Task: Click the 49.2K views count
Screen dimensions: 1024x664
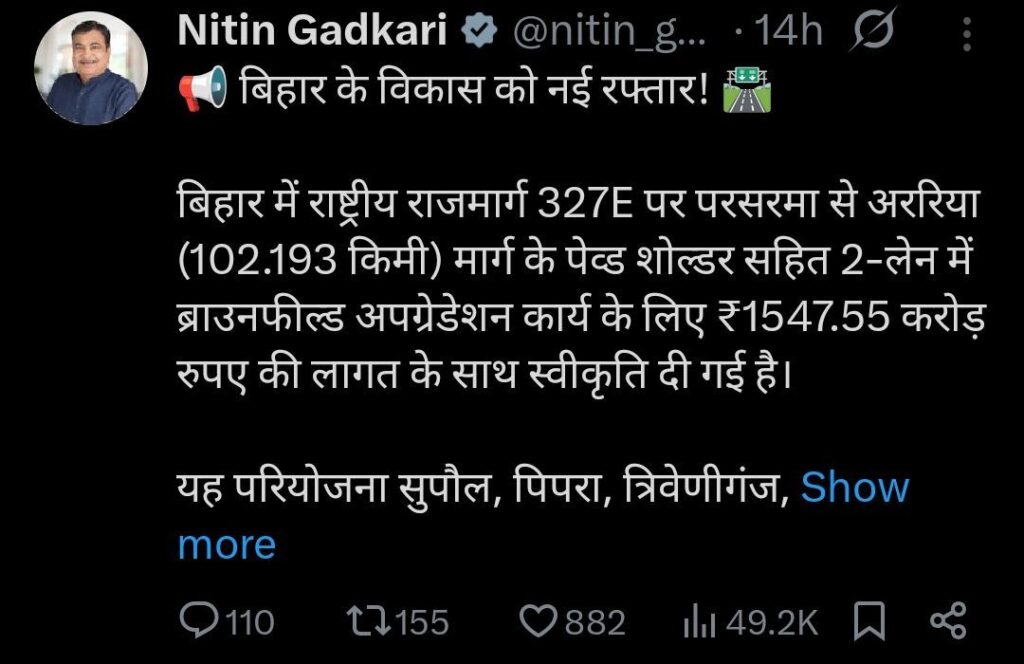Action: [772, 623]
